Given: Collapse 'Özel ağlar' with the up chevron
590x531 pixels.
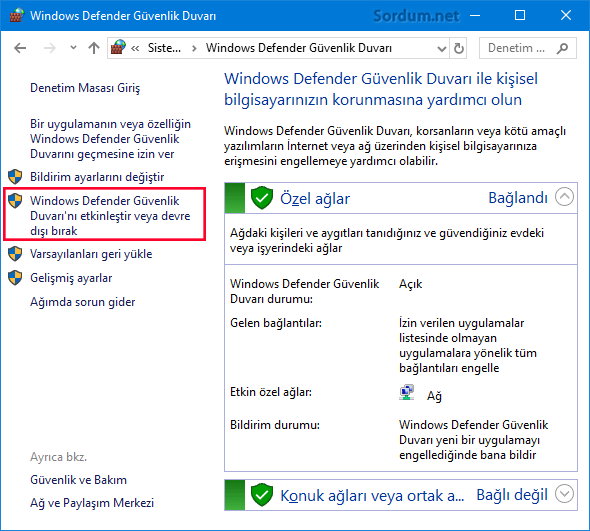Looking at the screenshot, I should [564, 197].
